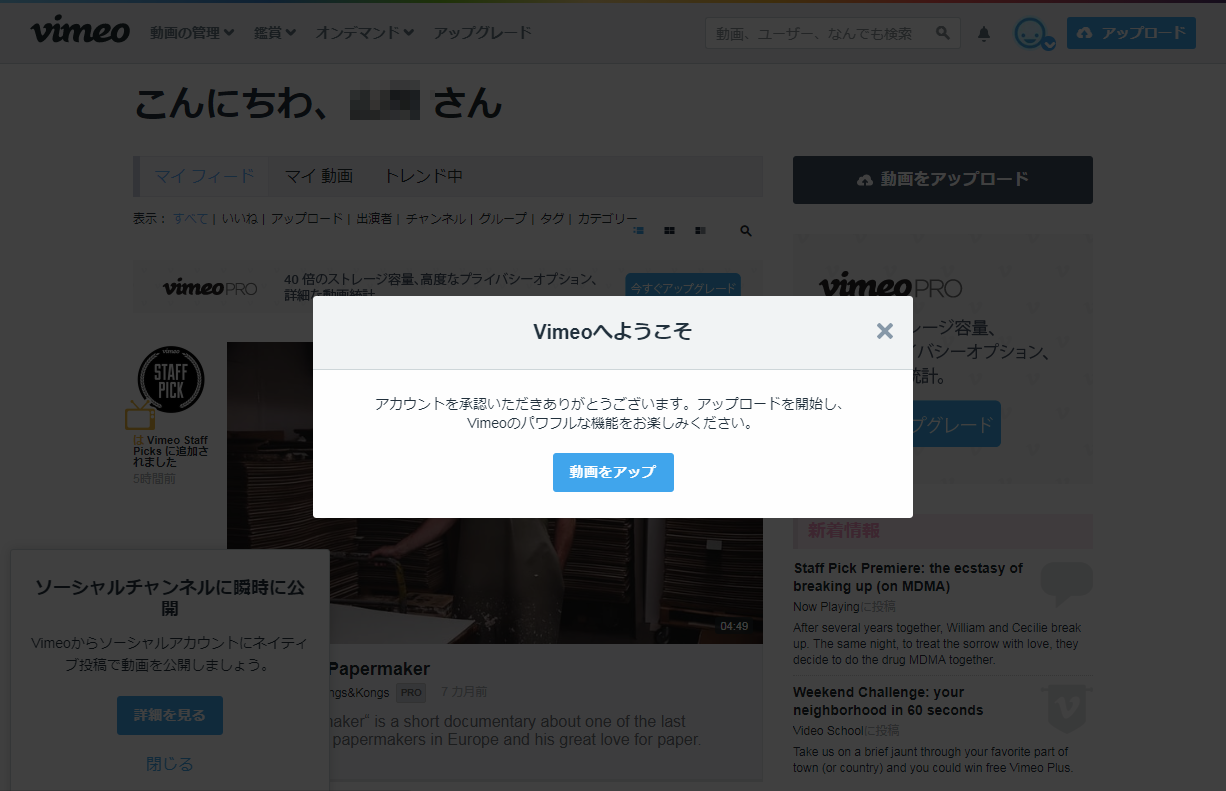Viewport: 1226px width, 791px height.
Task: Click the search magnifier in top search box
Action: (x=942, y=33)
